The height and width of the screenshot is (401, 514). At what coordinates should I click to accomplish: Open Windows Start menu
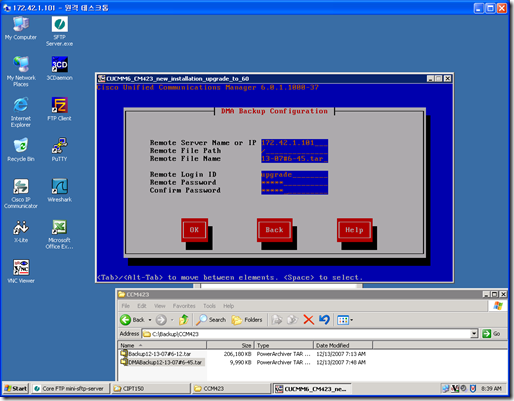coord(16,388)
